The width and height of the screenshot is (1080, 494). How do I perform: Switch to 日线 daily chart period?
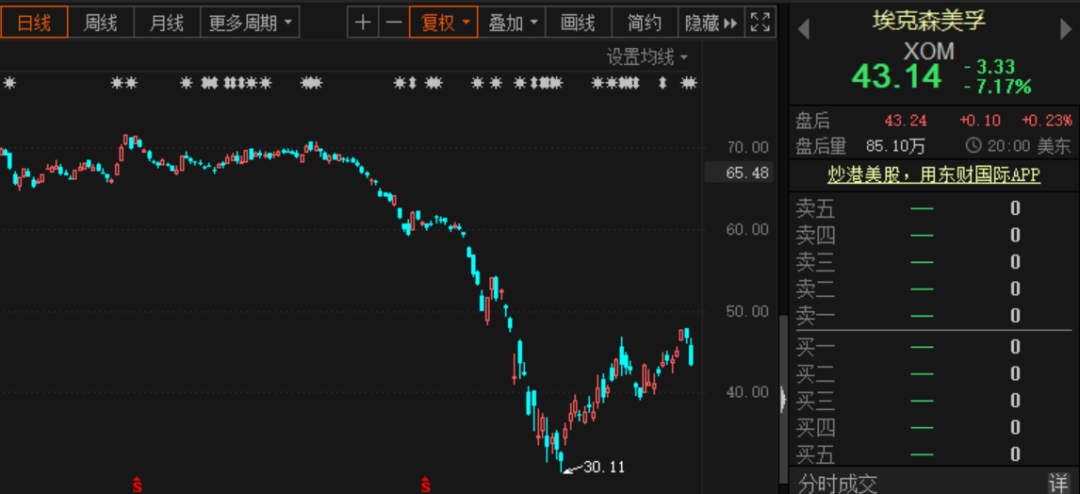(34, 23)
